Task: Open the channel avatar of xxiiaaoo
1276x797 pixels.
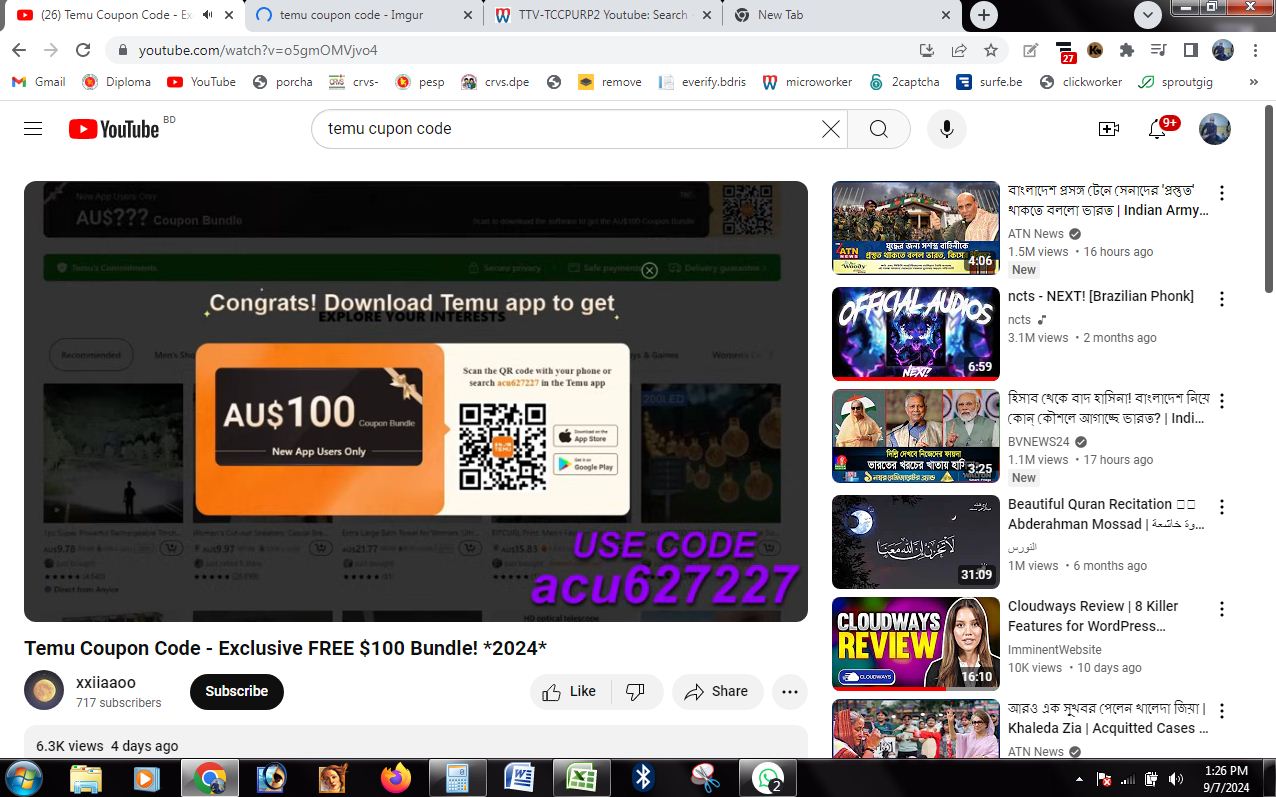Action: click(x=44, y=691)
